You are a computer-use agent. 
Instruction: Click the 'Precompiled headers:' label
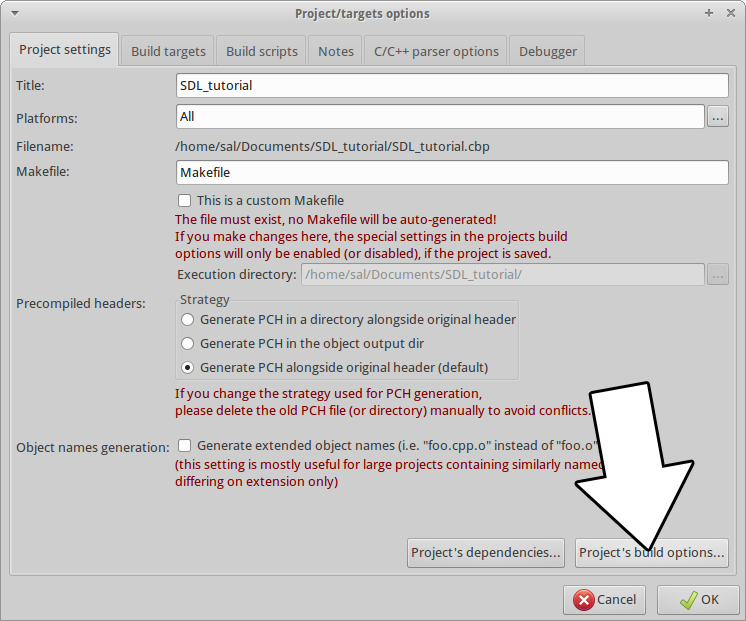pyautogui.click(x=81, y=304)
